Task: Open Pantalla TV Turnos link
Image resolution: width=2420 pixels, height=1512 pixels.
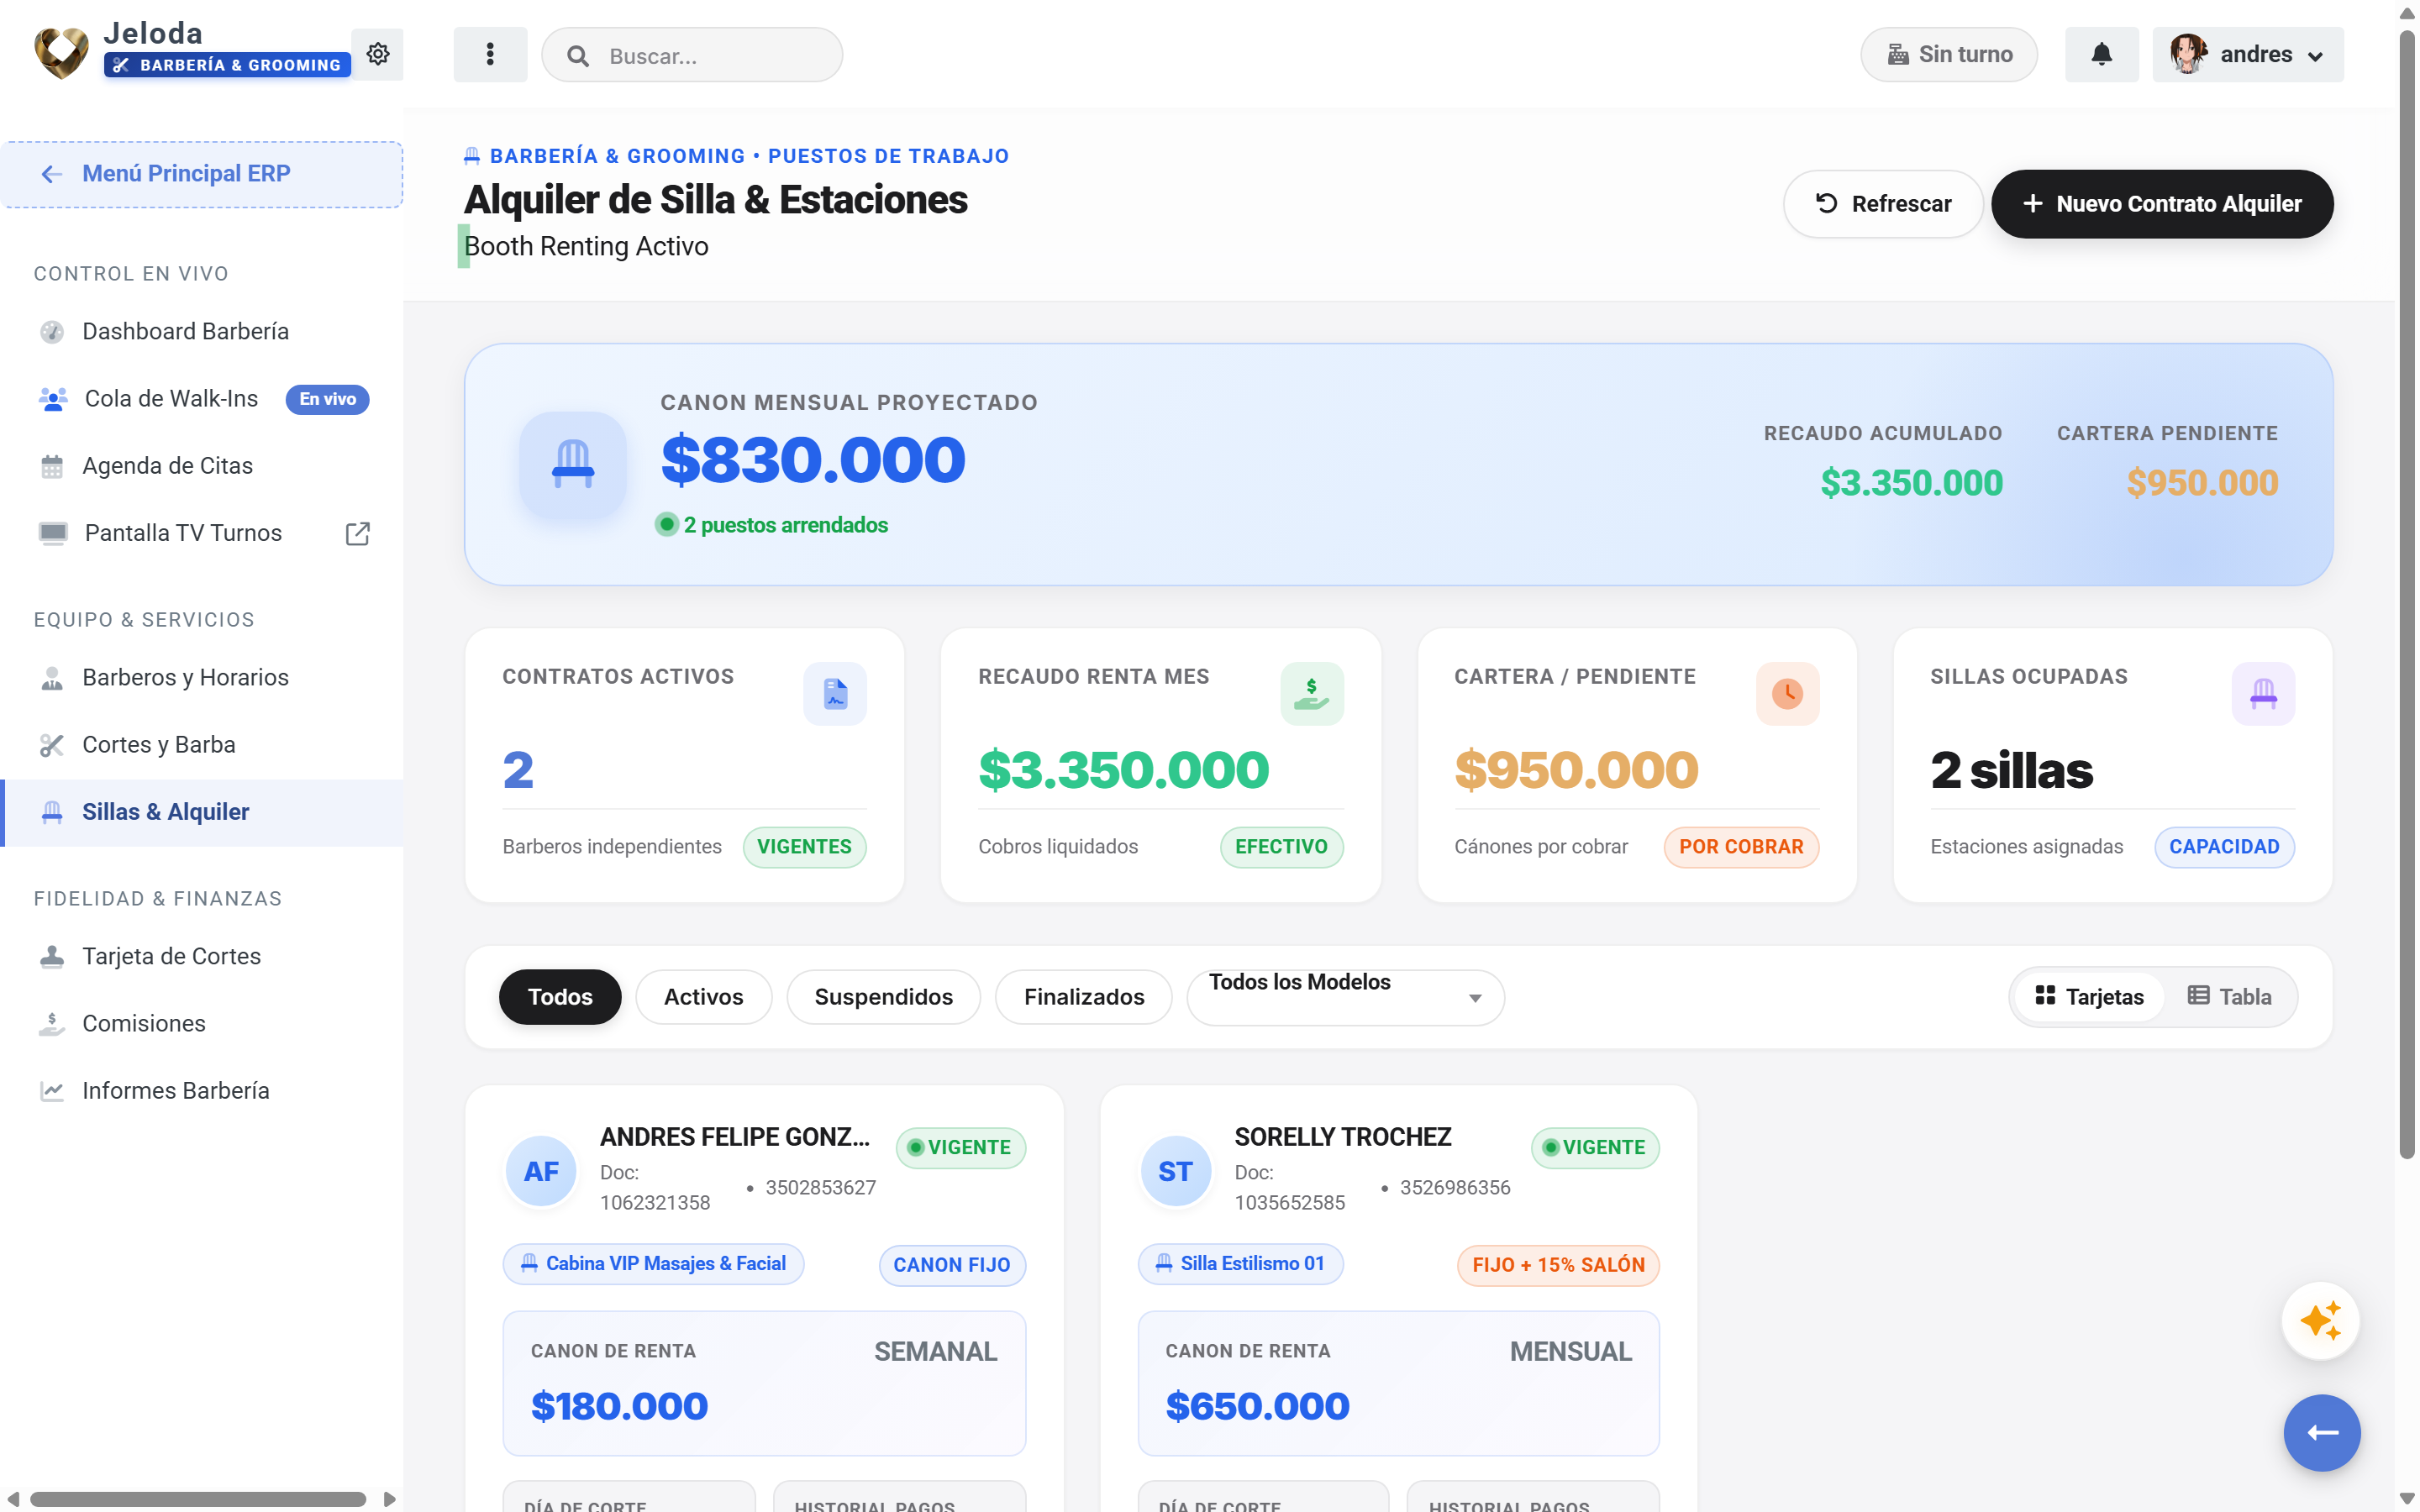Action: (202, 533)
